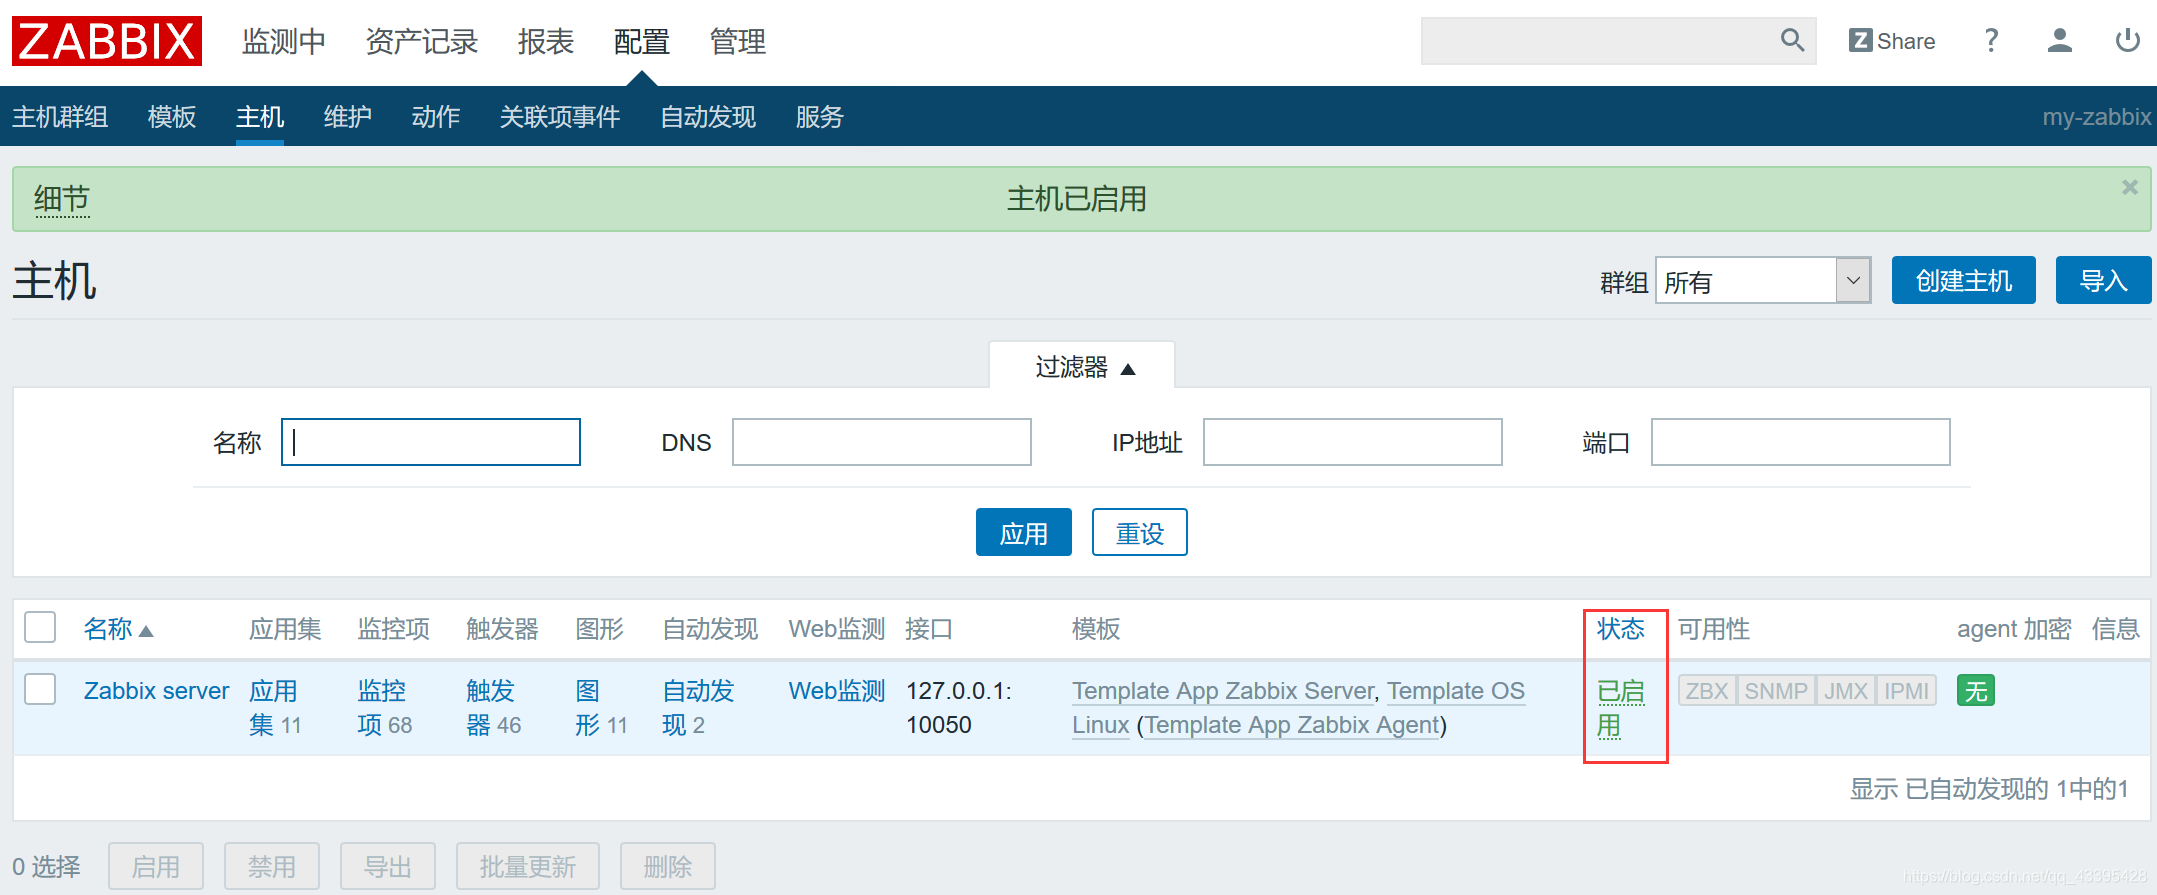The height and width of the screenshot is (895, 2157).
Task: Open the 管理 top menu
Action: point(738,42)
